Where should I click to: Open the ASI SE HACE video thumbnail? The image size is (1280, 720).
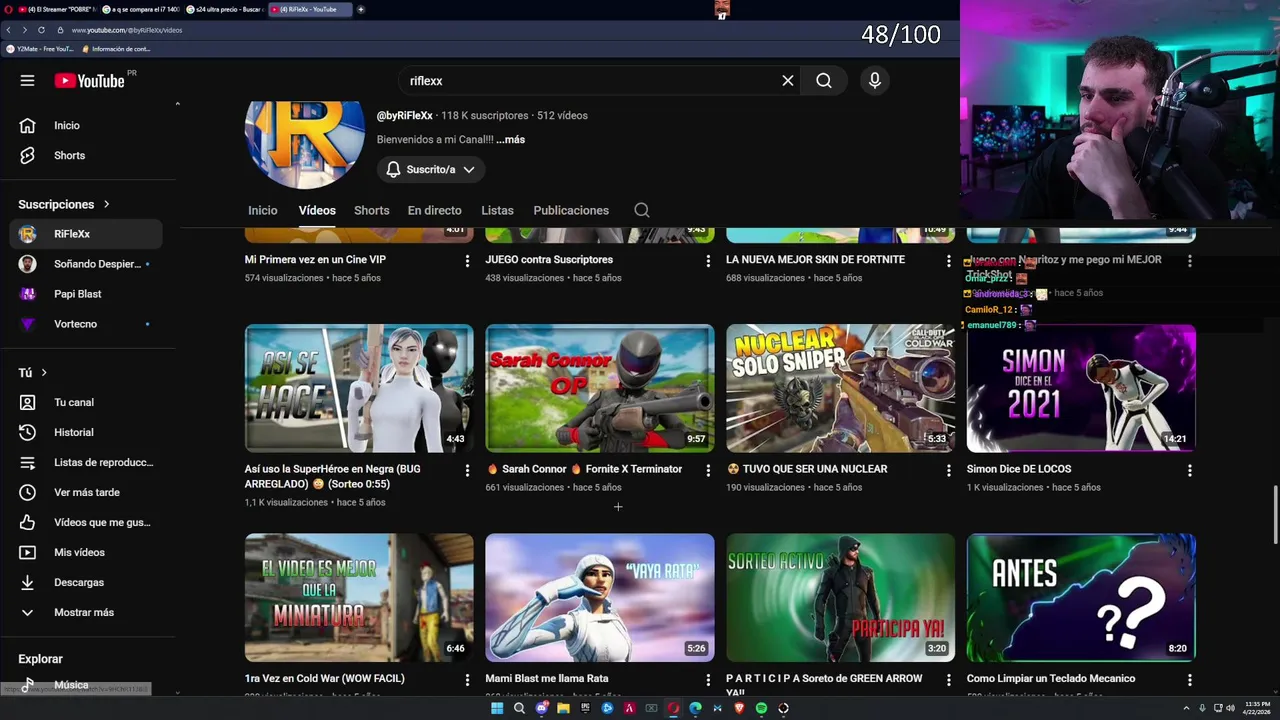click(x=359, y=388)
